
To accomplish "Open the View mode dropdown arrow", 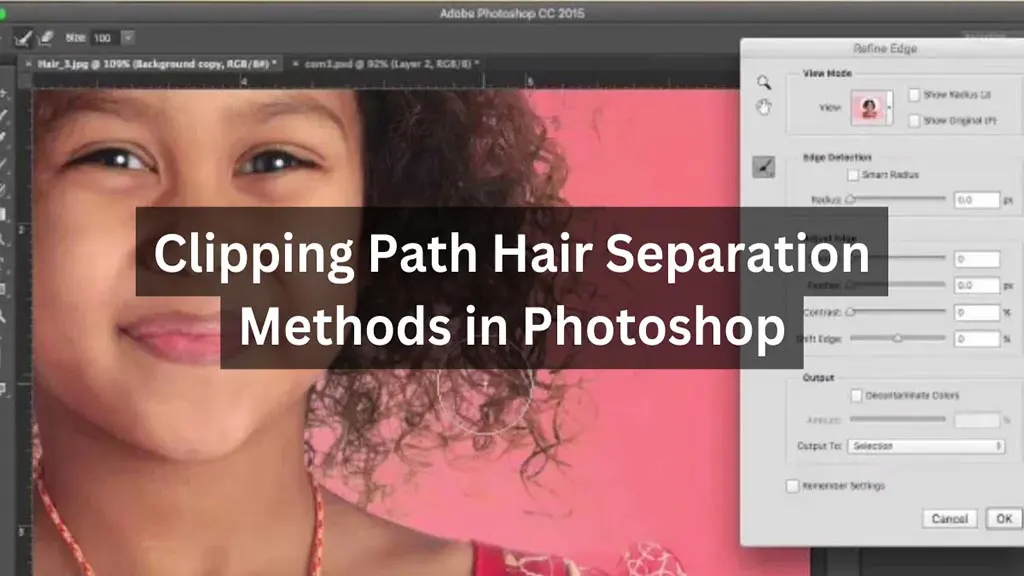I will point(889,108).
